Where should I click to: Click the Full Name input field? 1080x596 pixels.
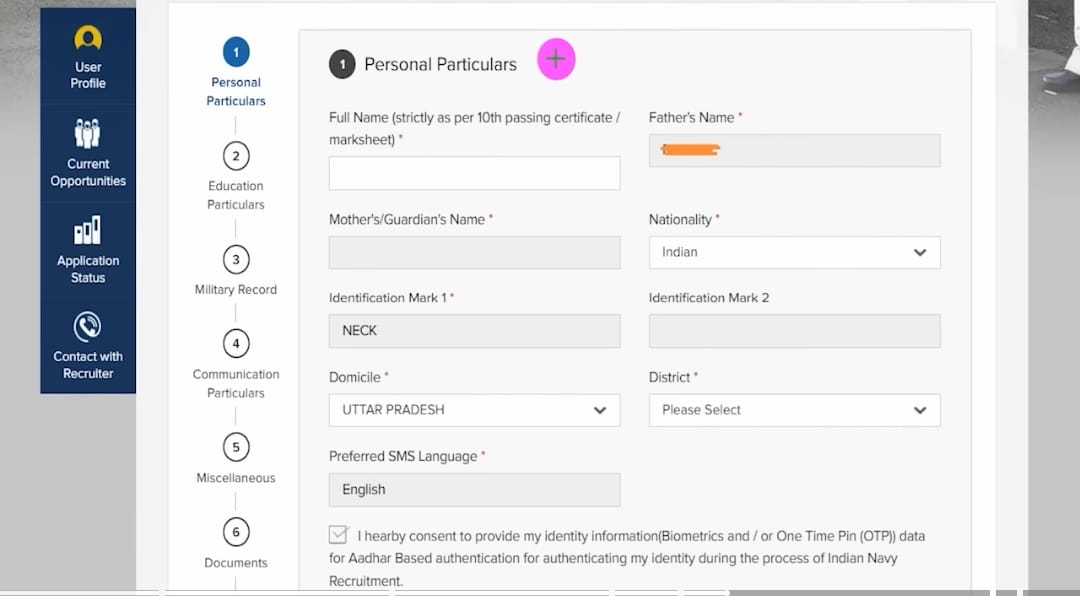474,173
